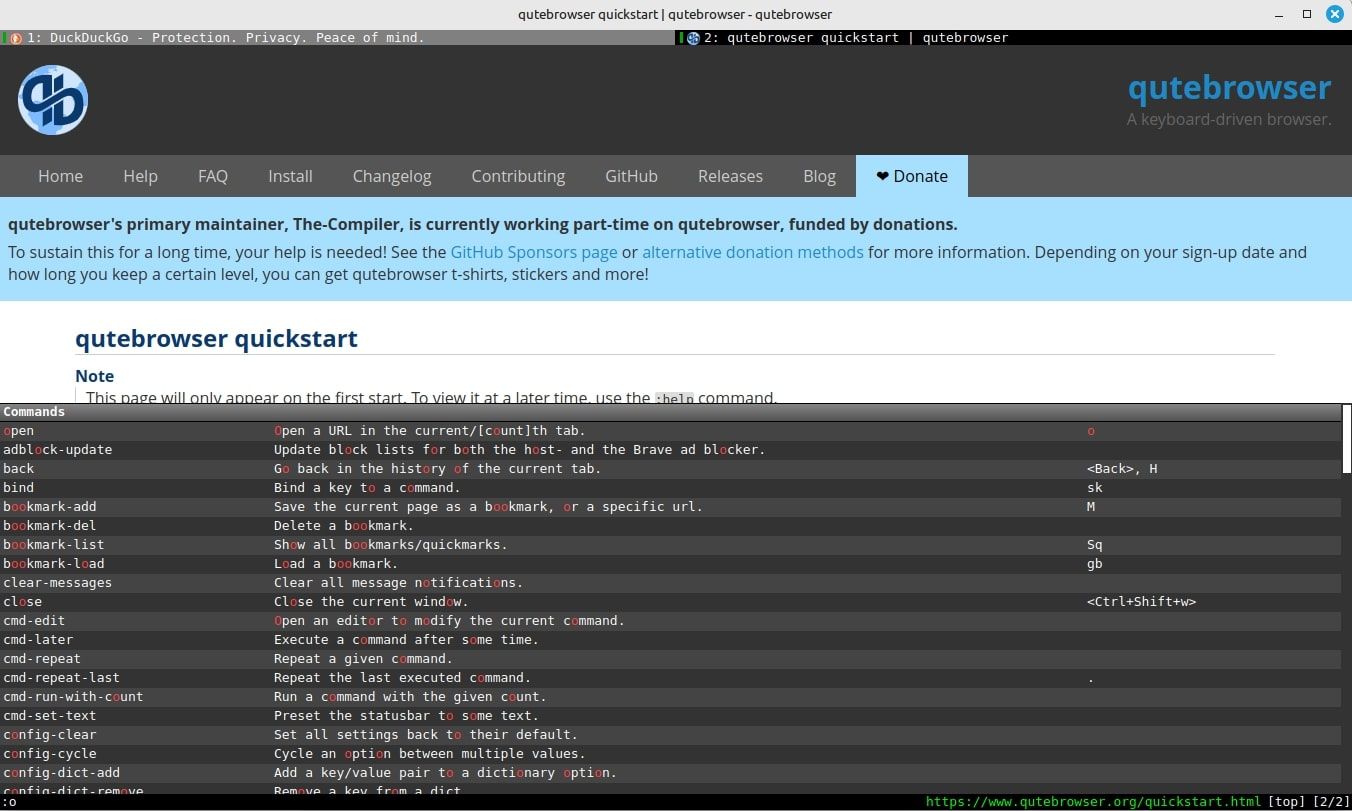Screen dimensions: 1352x811
Task: Open the FAQ navigation link
Action: click(x=213, y=176)
